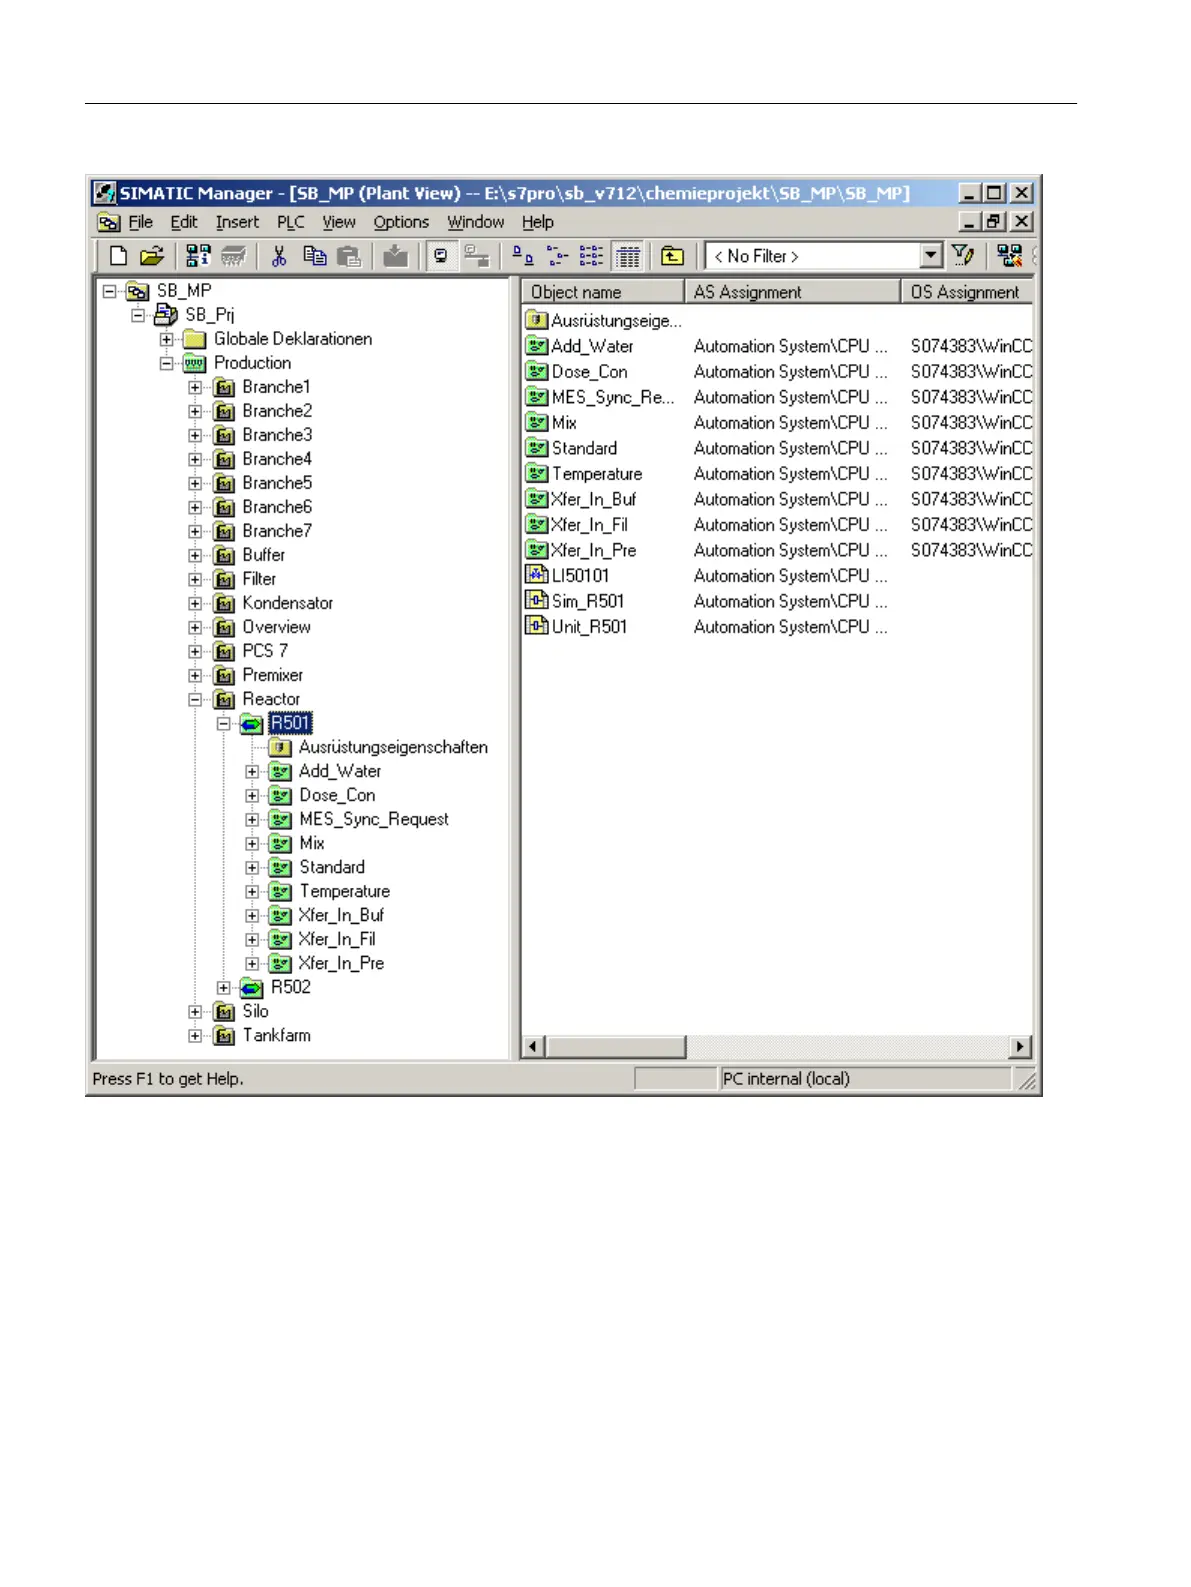Click the Unit_R501 chart icon in list
The width and height of the screenshot is (1191, 1587).
point(537,627)
